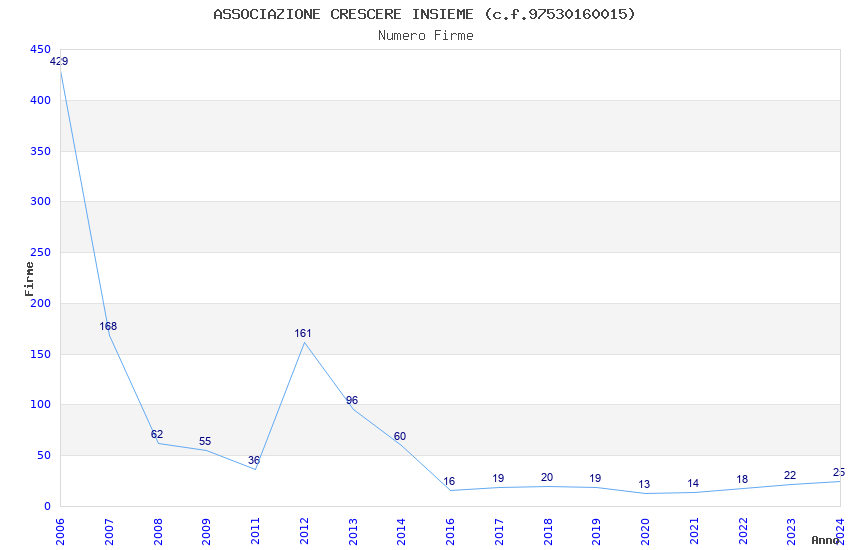Click the vertical Firme axis title
This screenshot has width=850, height=550.
(x=29, y=279)
